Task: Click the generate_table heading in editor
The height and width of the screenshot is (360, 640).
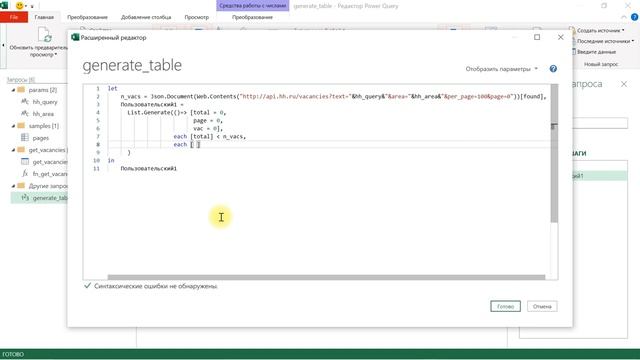Action: (132, 65)
